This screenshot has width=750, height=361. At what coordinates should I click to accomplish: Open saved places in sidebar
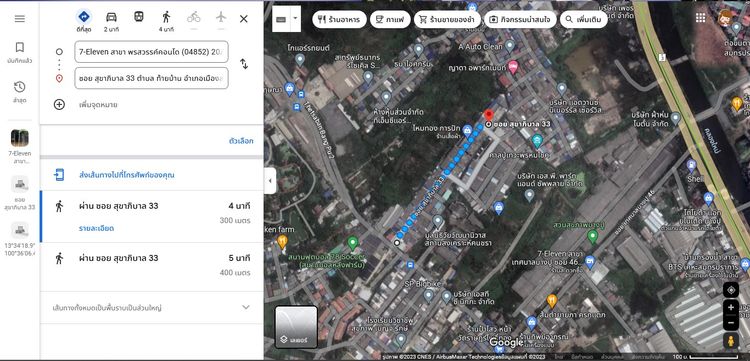20,53
